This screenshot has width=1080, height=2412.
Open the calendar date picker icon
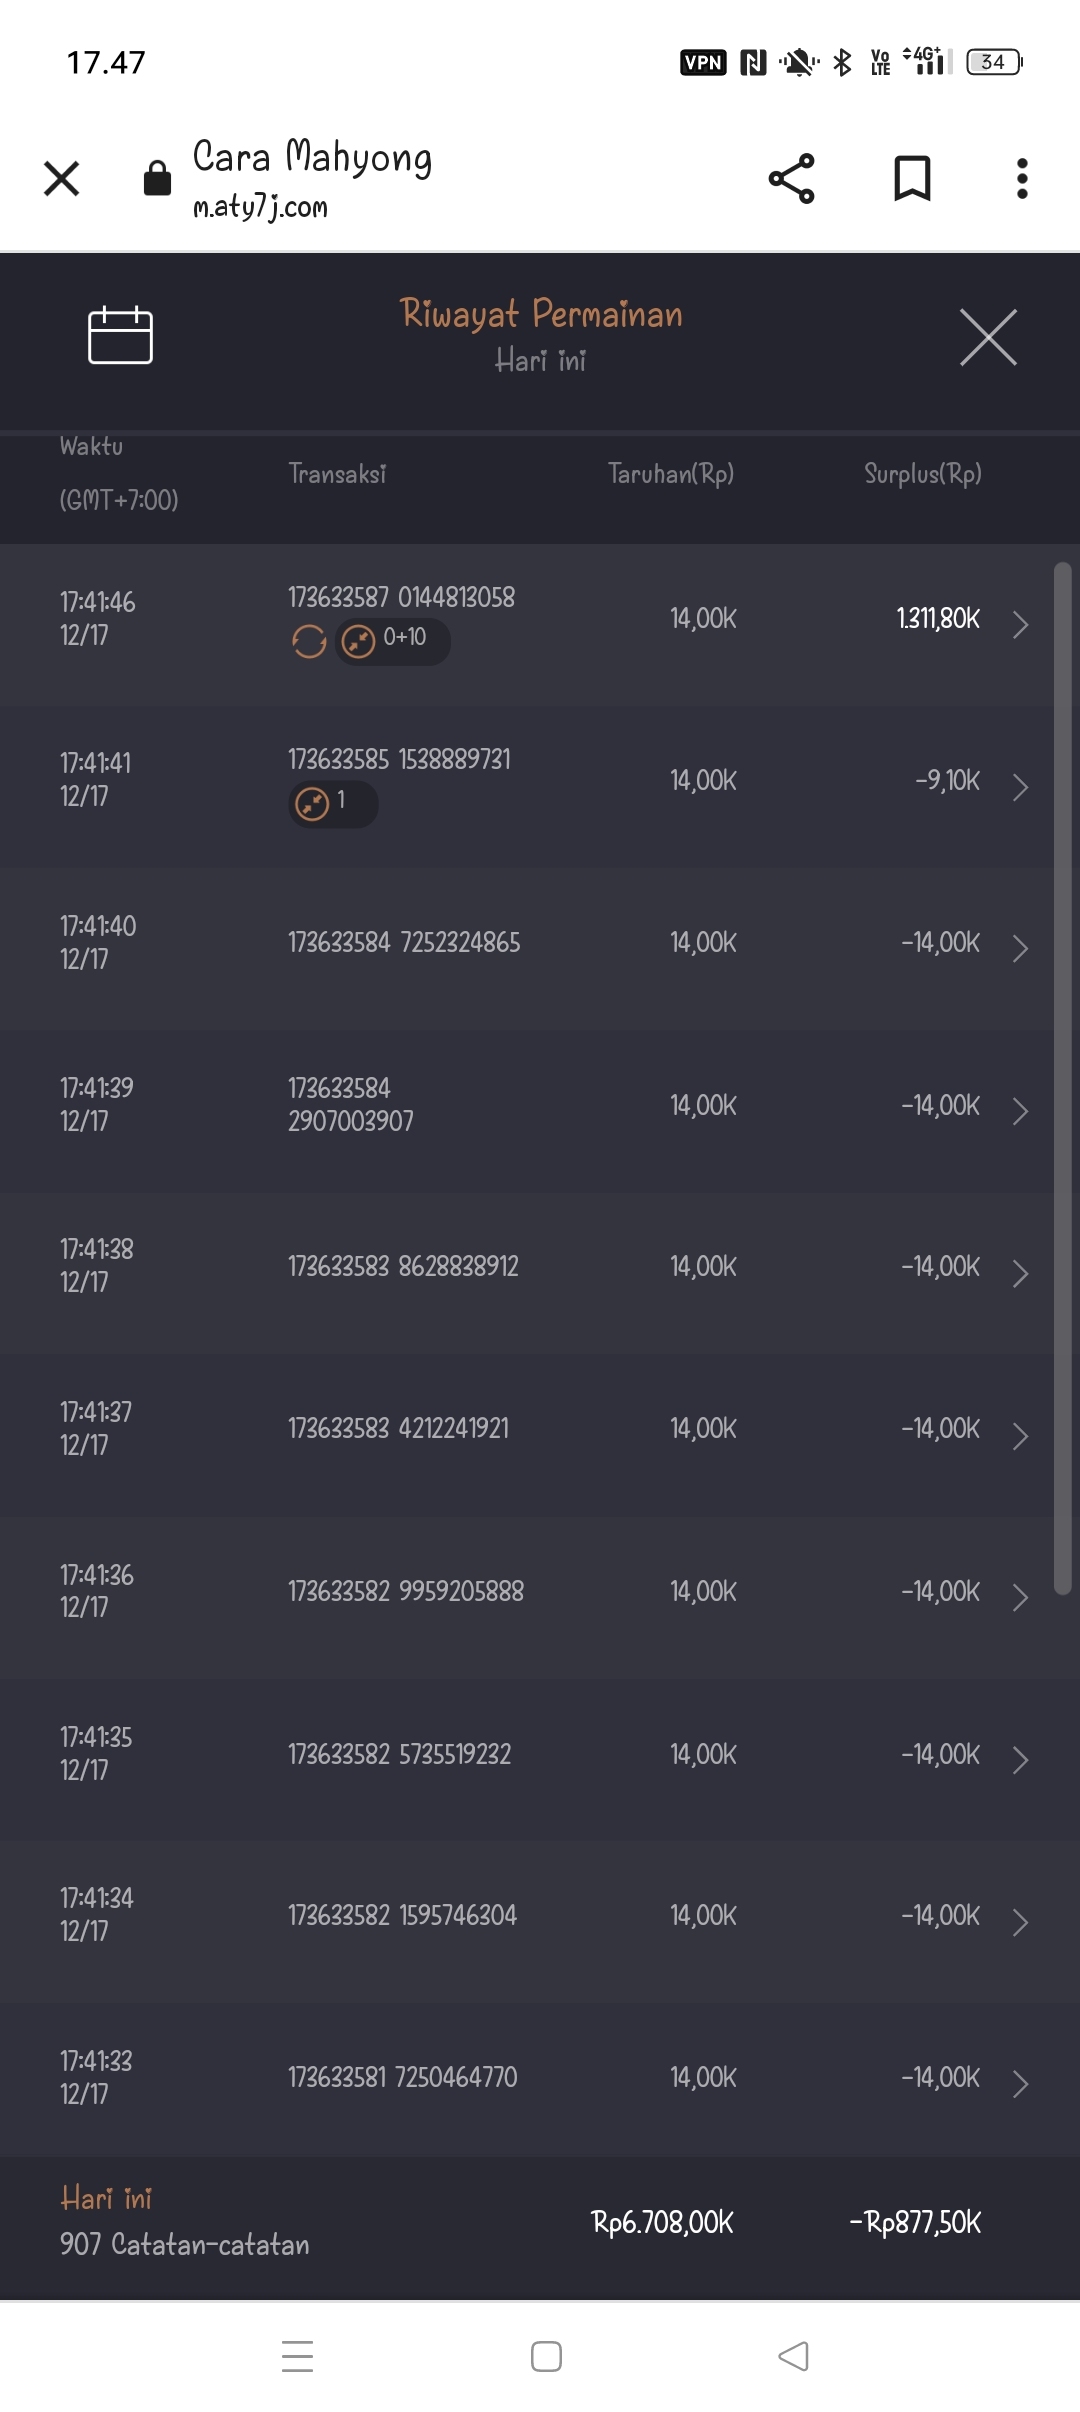(x=120, y=335)
